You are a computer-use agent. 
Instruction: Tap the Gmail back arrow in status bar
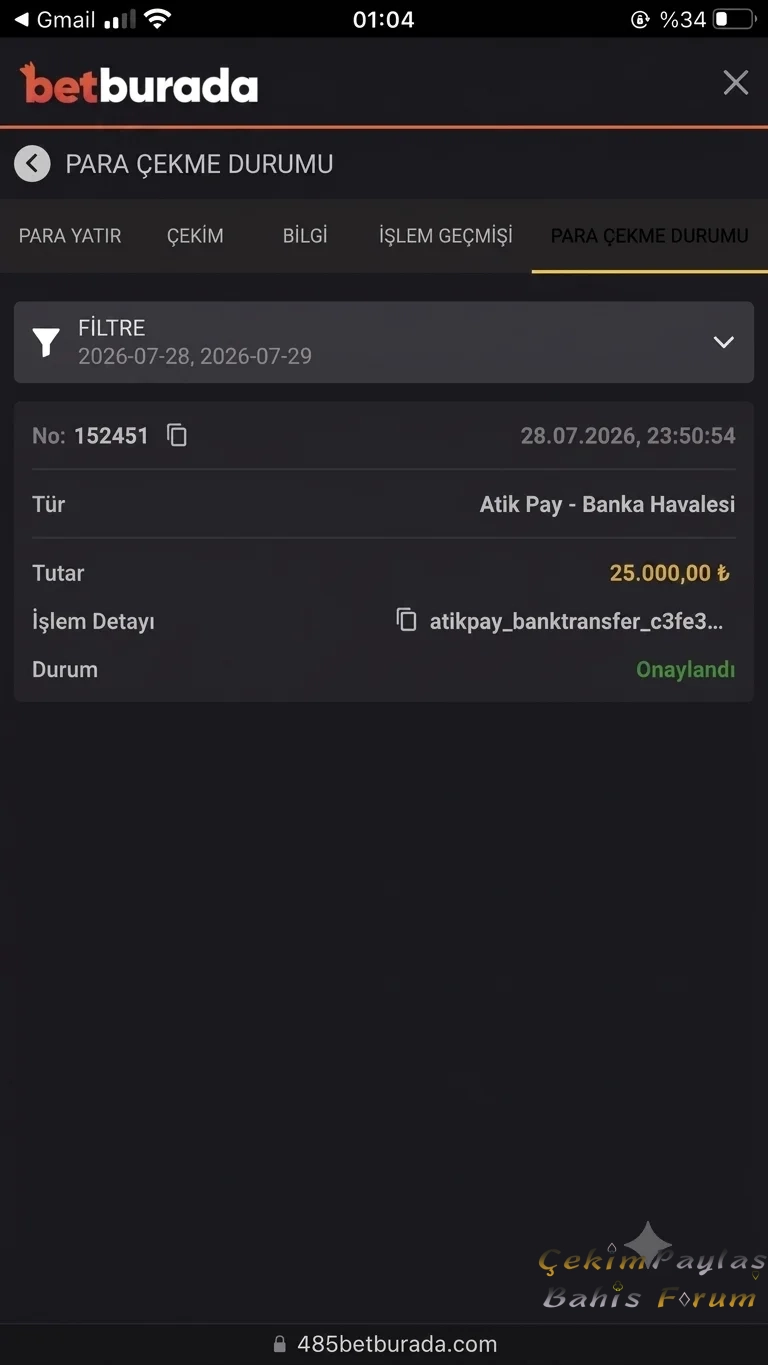pyautogui.click(x=21, y=19)
